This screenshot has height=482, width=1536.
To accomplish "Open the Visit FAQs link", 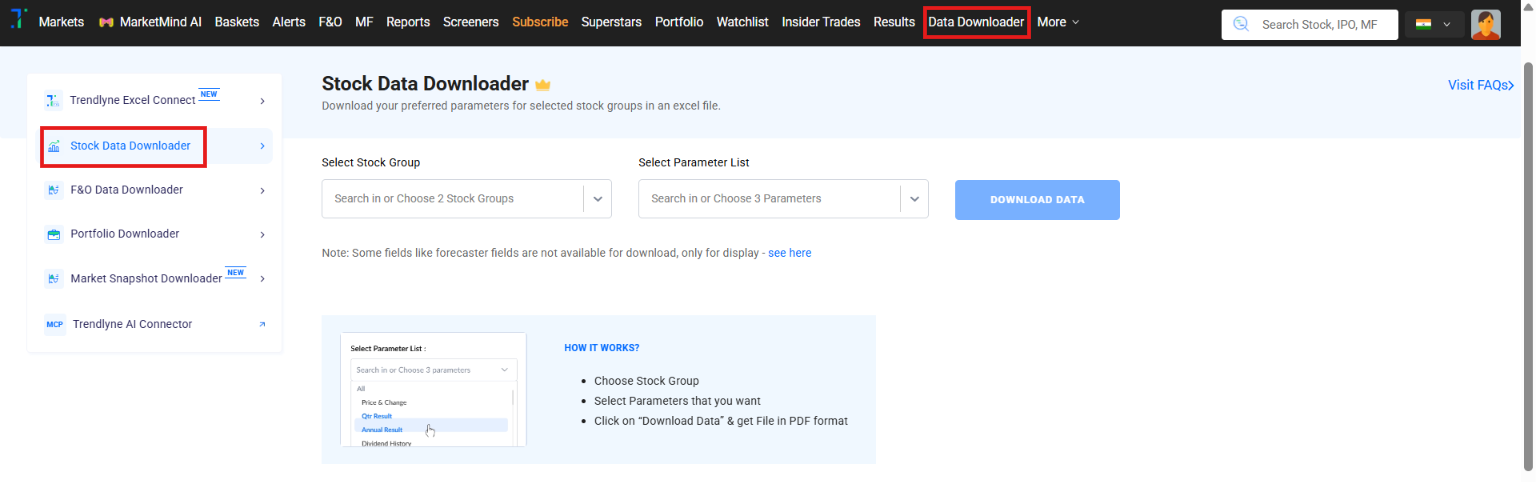I will (x=1481, y=85).
